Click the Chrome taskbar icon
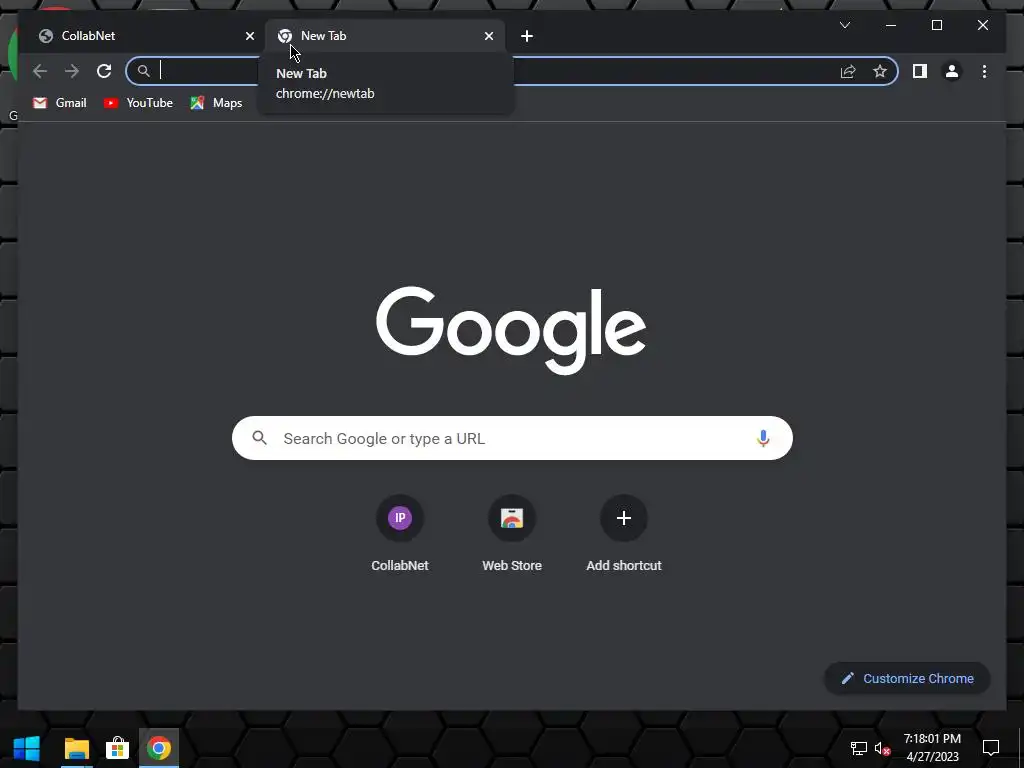Screen dimensions: 1024x768 [x=159, y=748]
